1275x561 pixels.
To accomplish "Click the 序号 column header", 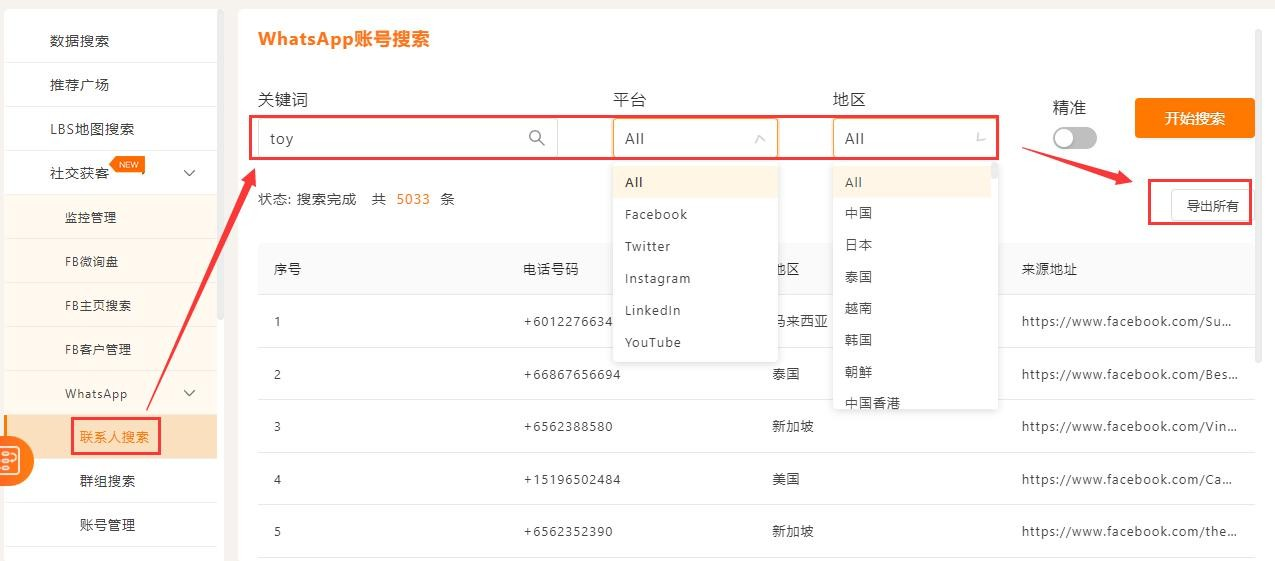I will tap(287, 269).
